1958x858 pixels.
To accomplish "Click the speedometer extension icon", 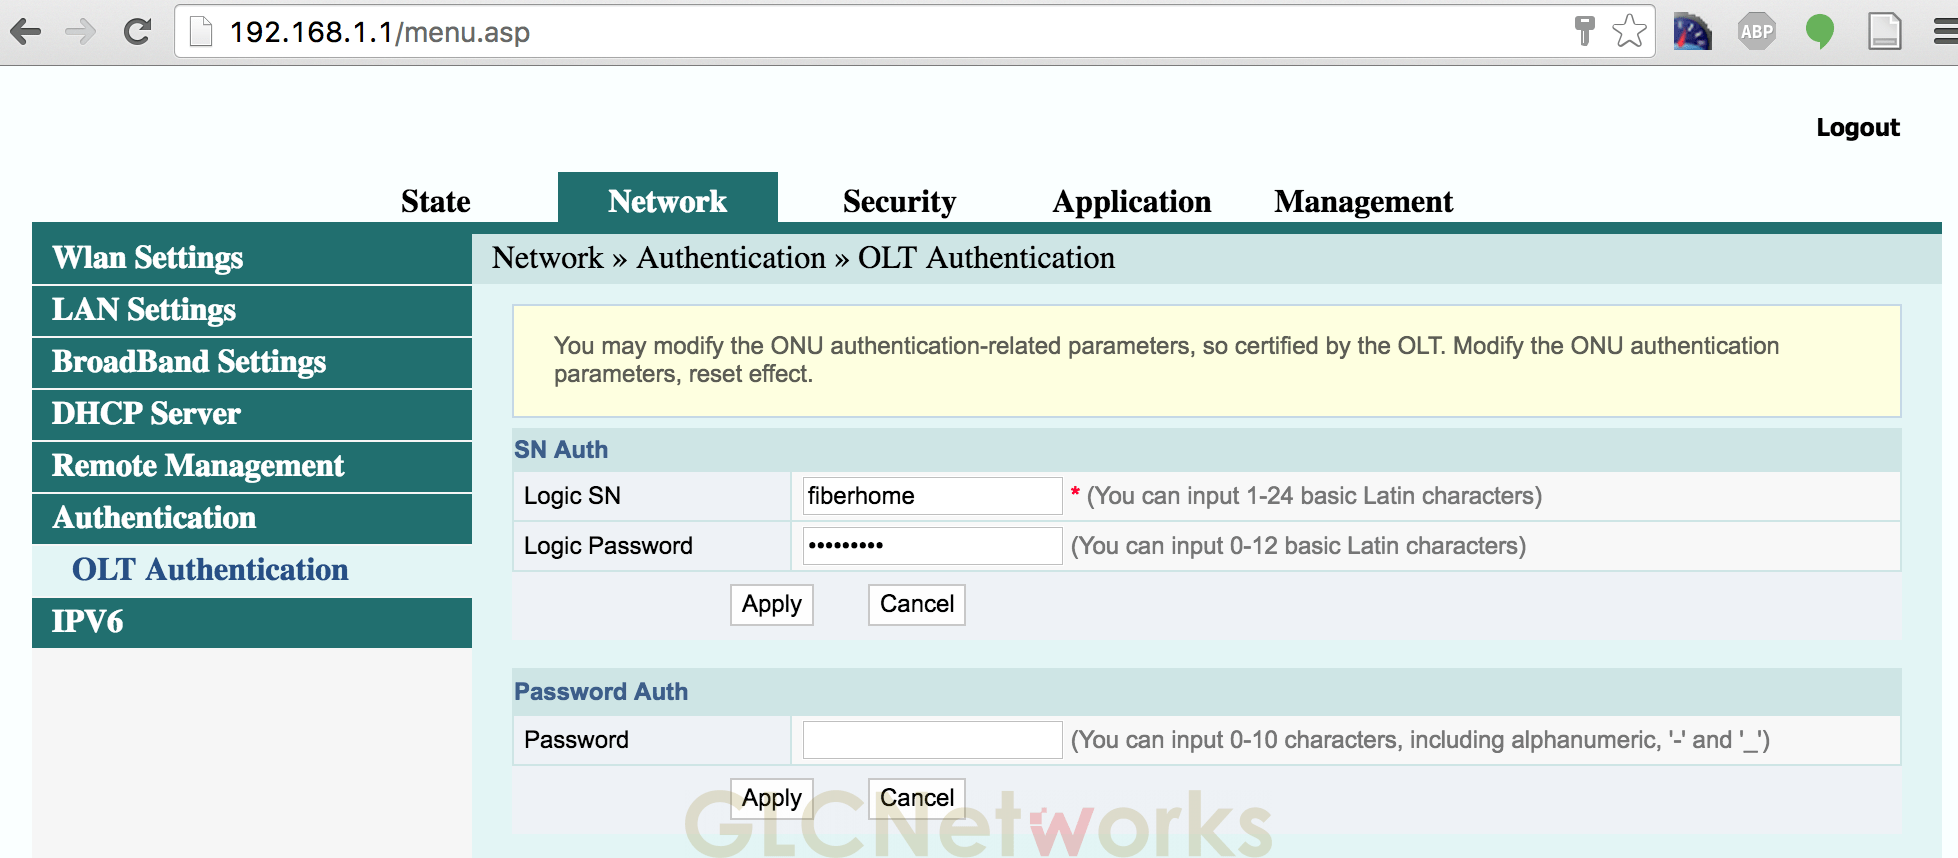I will pos(1692,32).
